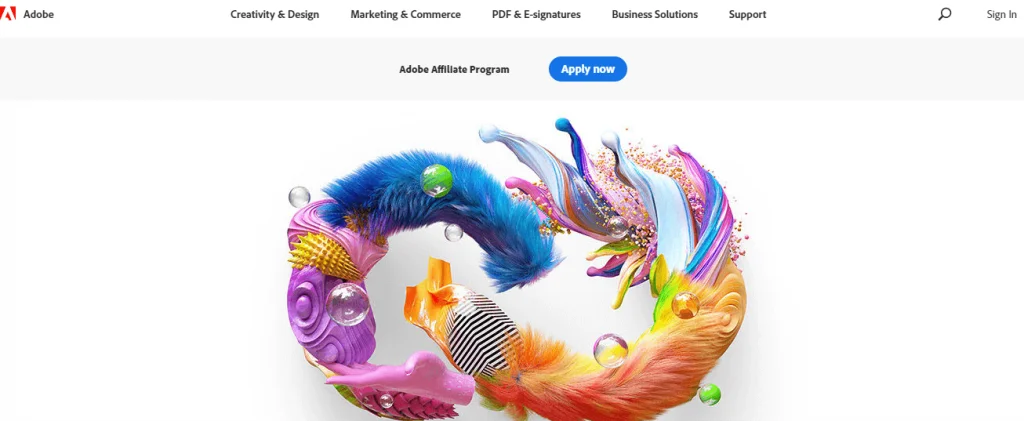Screen dimensions: 1024x421
Task: Expand the Marketing & Commerce menu
Action: point(405,14)
